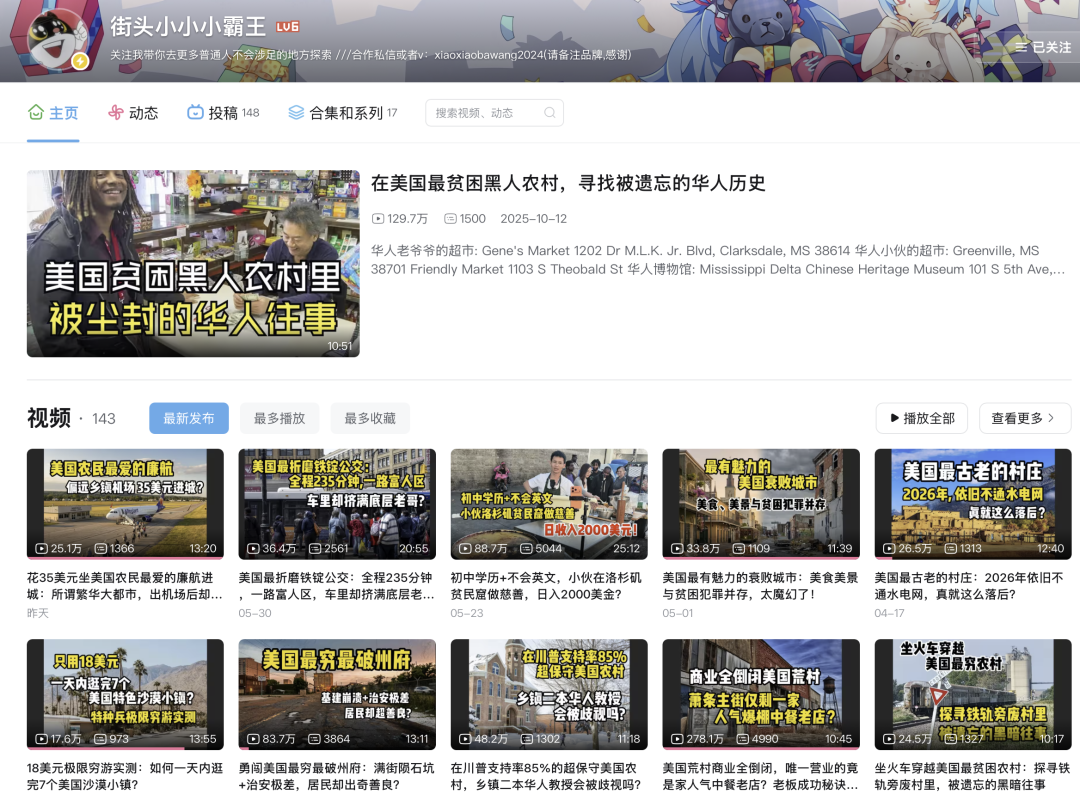The image size is (1080, 794).
Task: Click the username 街头小小小霸王
Action: 188,27
